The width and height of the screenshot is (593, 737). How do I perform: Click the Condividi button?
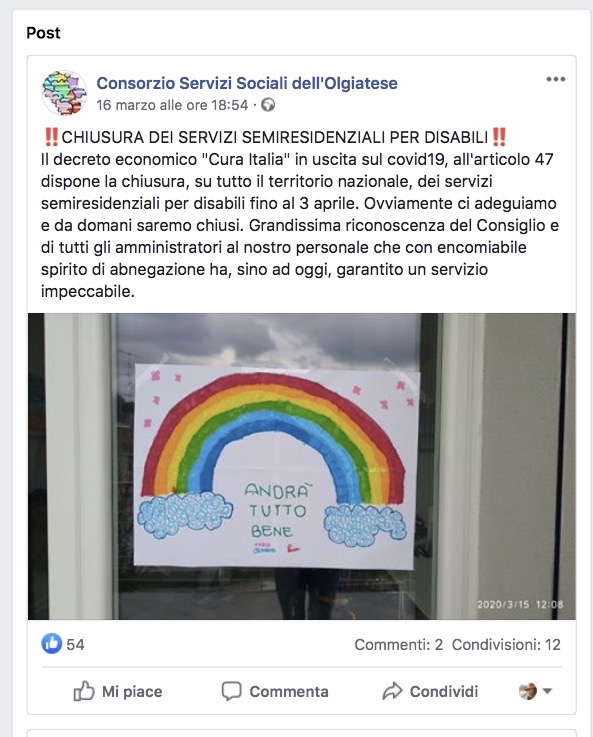coord(430,691)
